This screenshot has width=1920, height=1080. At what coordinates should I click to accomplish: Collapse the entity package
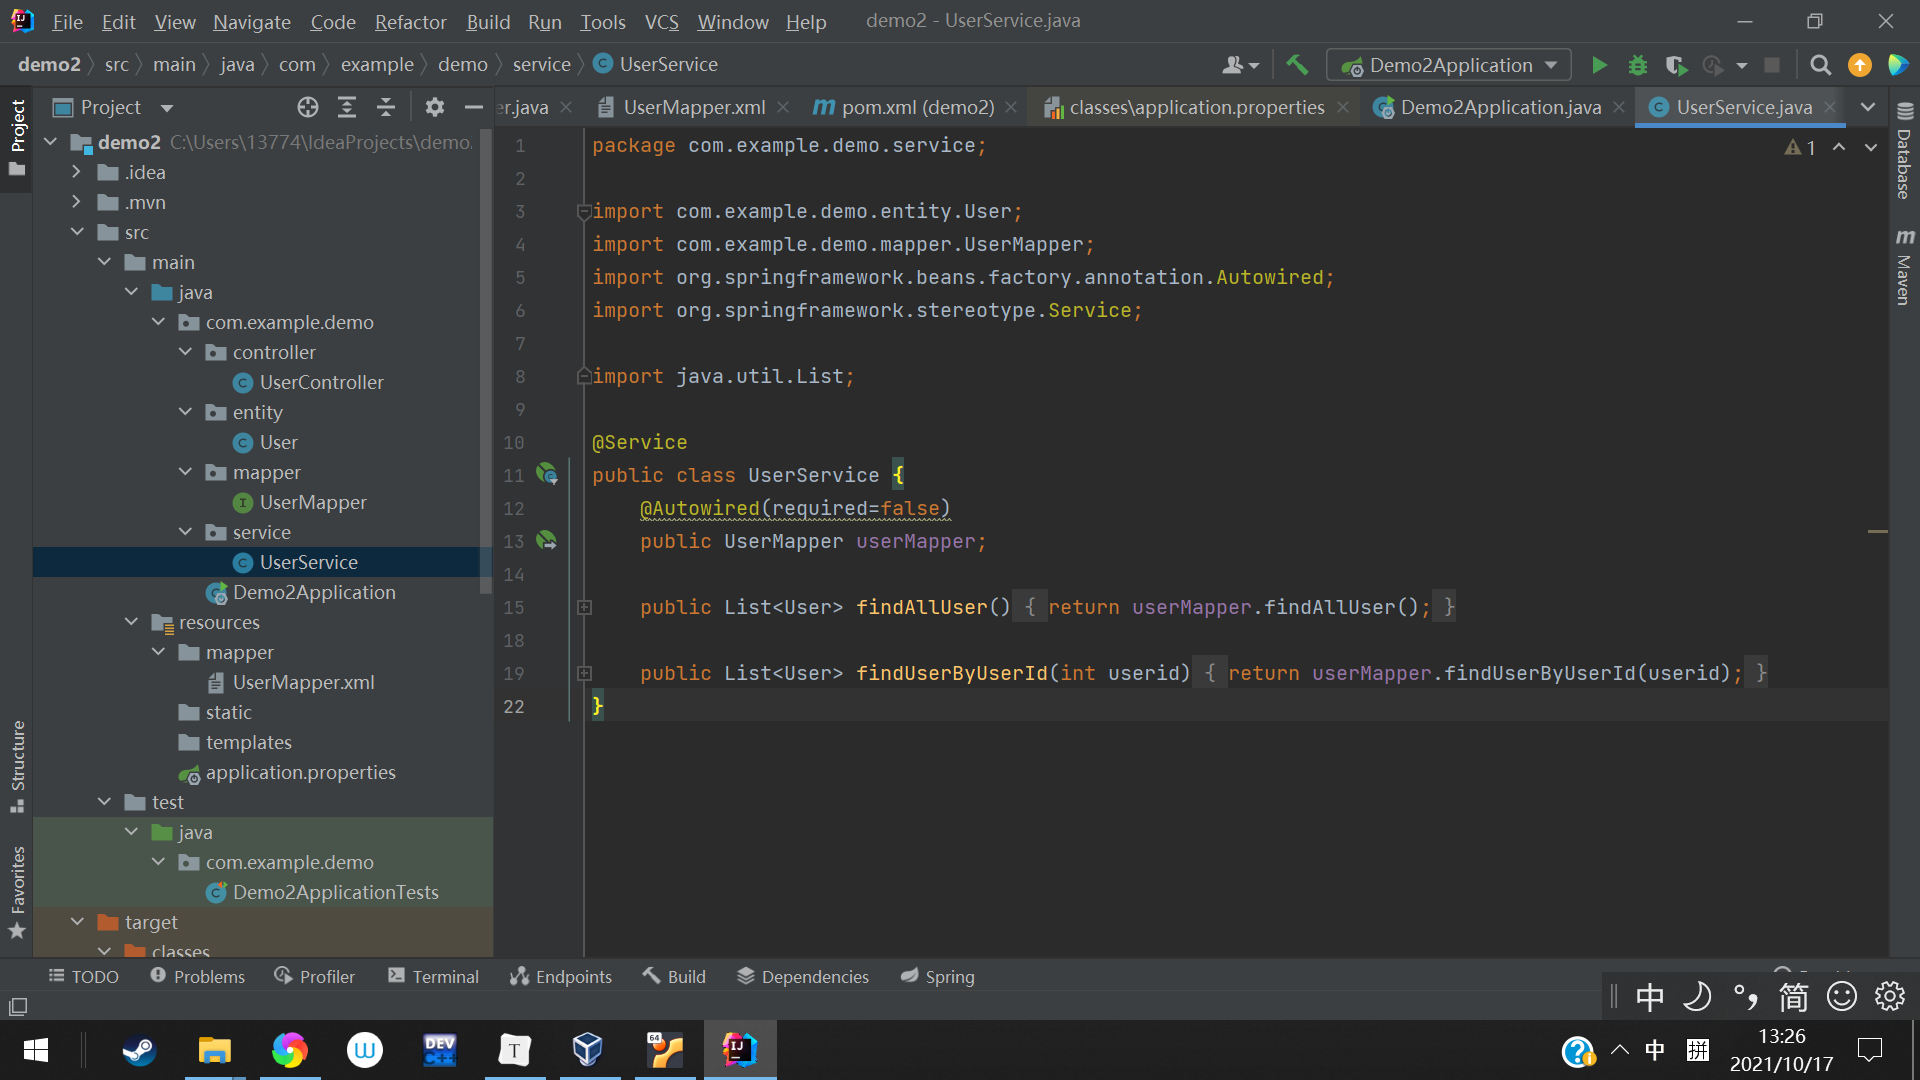pyautogui.click(x=185, y=412)
